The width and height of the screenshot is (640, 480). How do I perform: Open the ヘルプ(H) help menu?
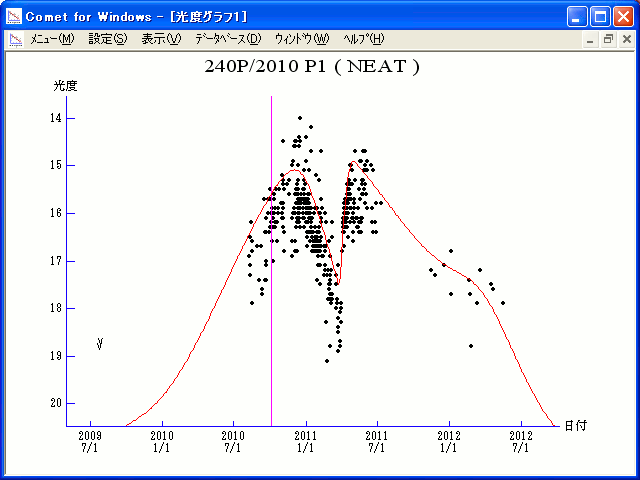click(363, 39)
